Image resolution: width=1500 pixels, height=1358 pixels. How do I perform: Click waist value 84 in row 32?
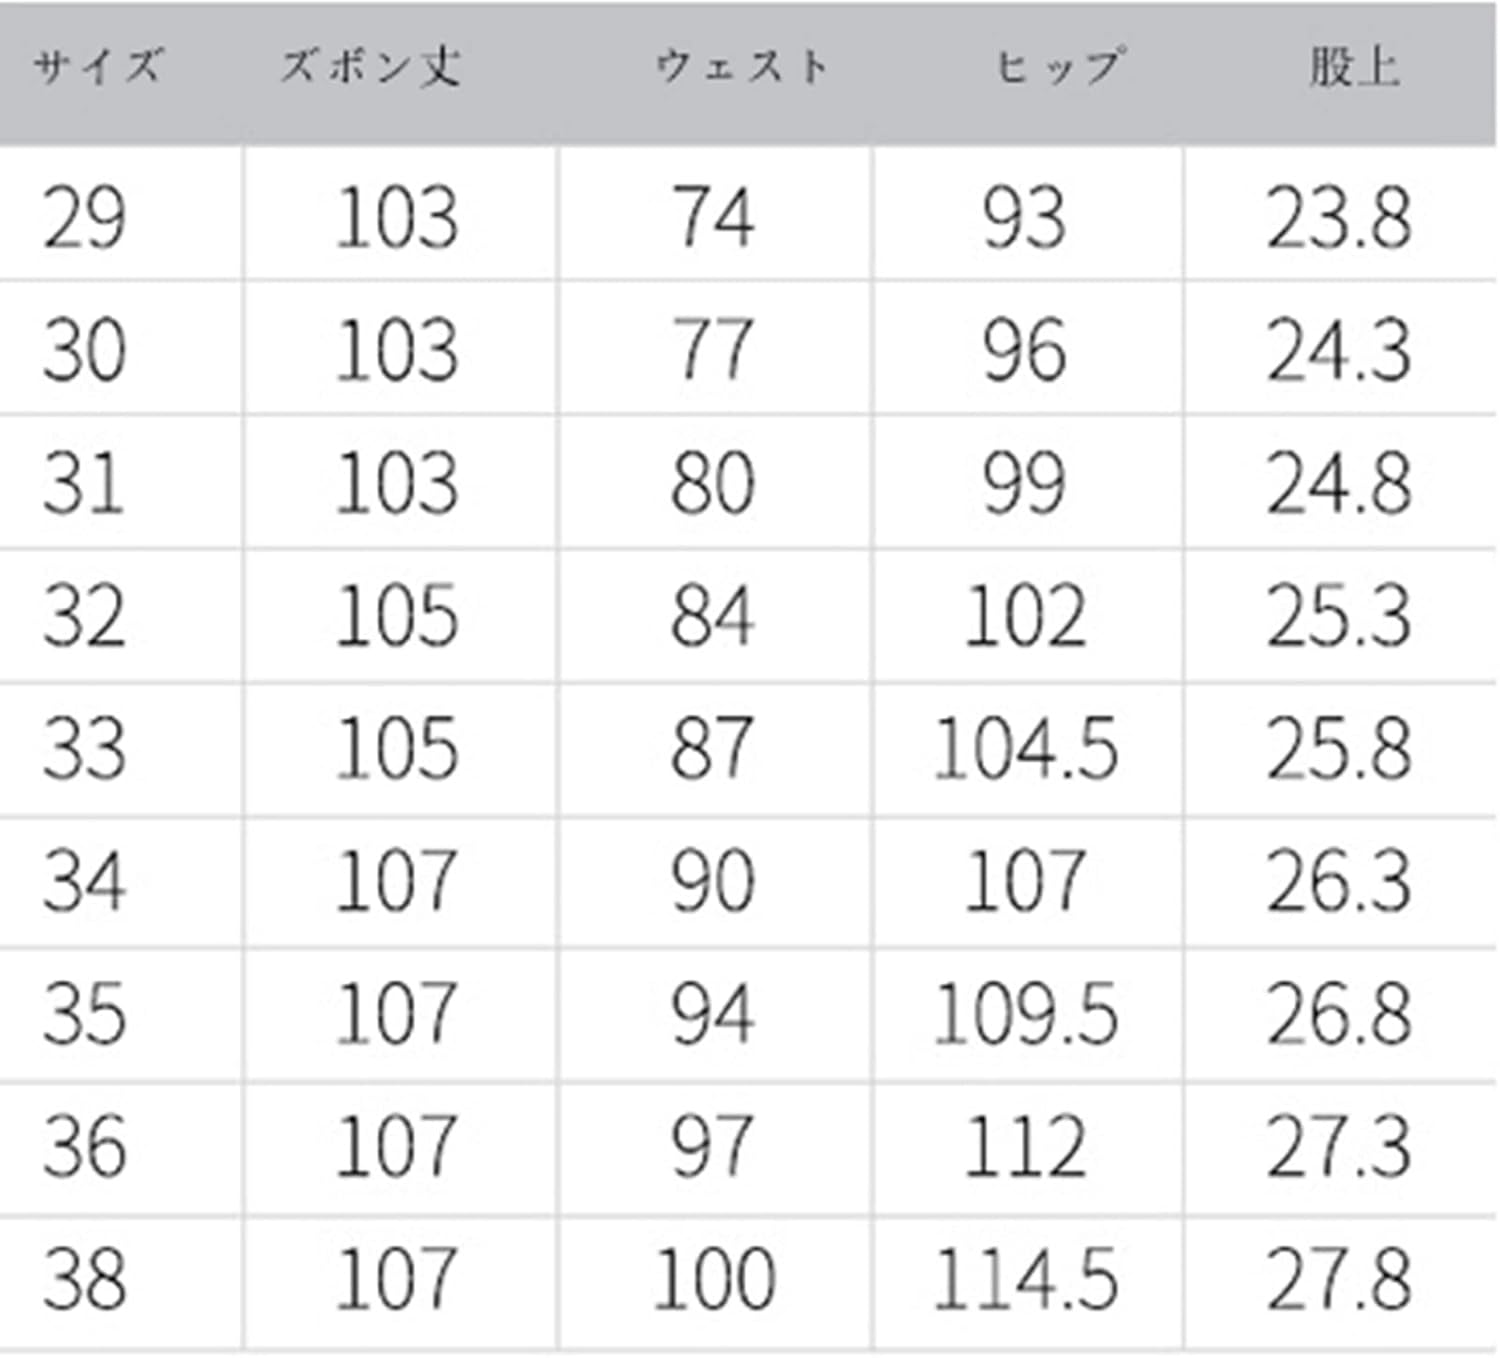pos(712,615)
